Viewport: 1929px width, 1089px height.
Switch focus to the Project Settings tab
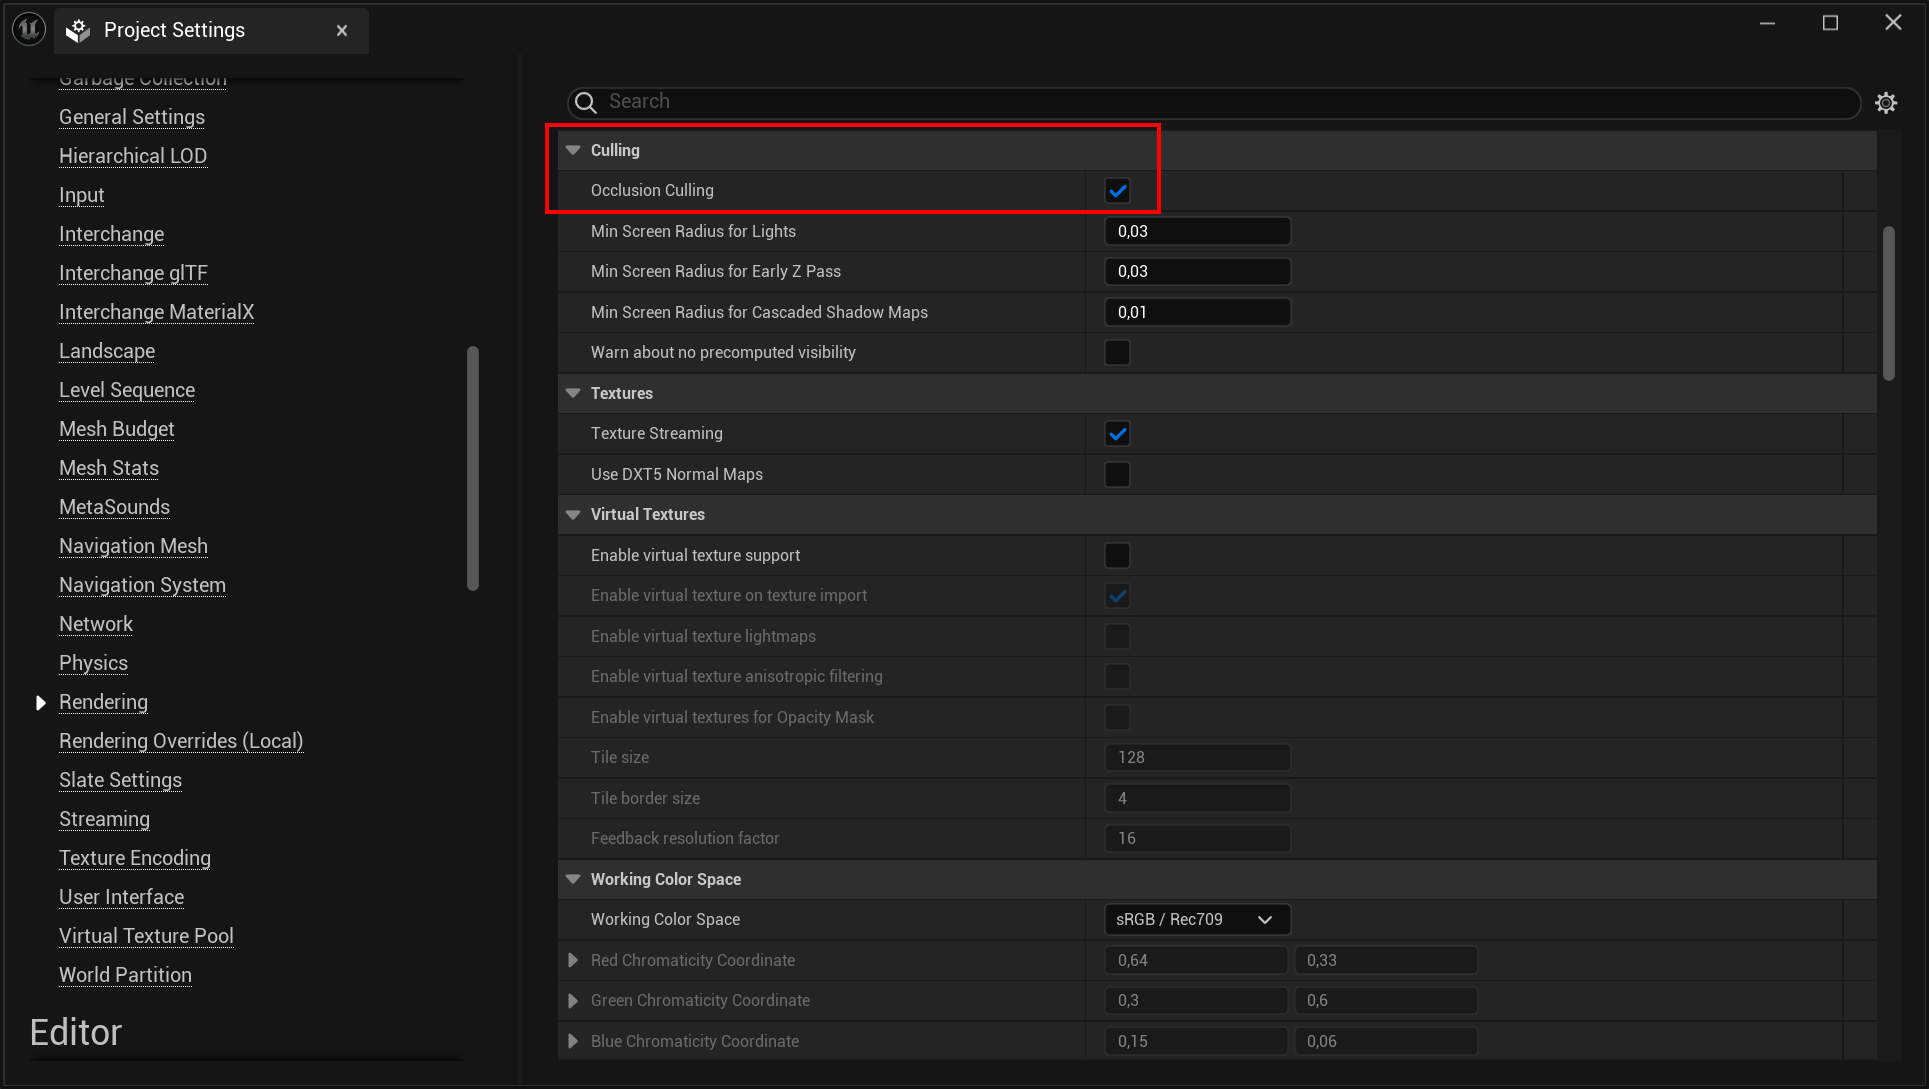(x=176, y=30)
